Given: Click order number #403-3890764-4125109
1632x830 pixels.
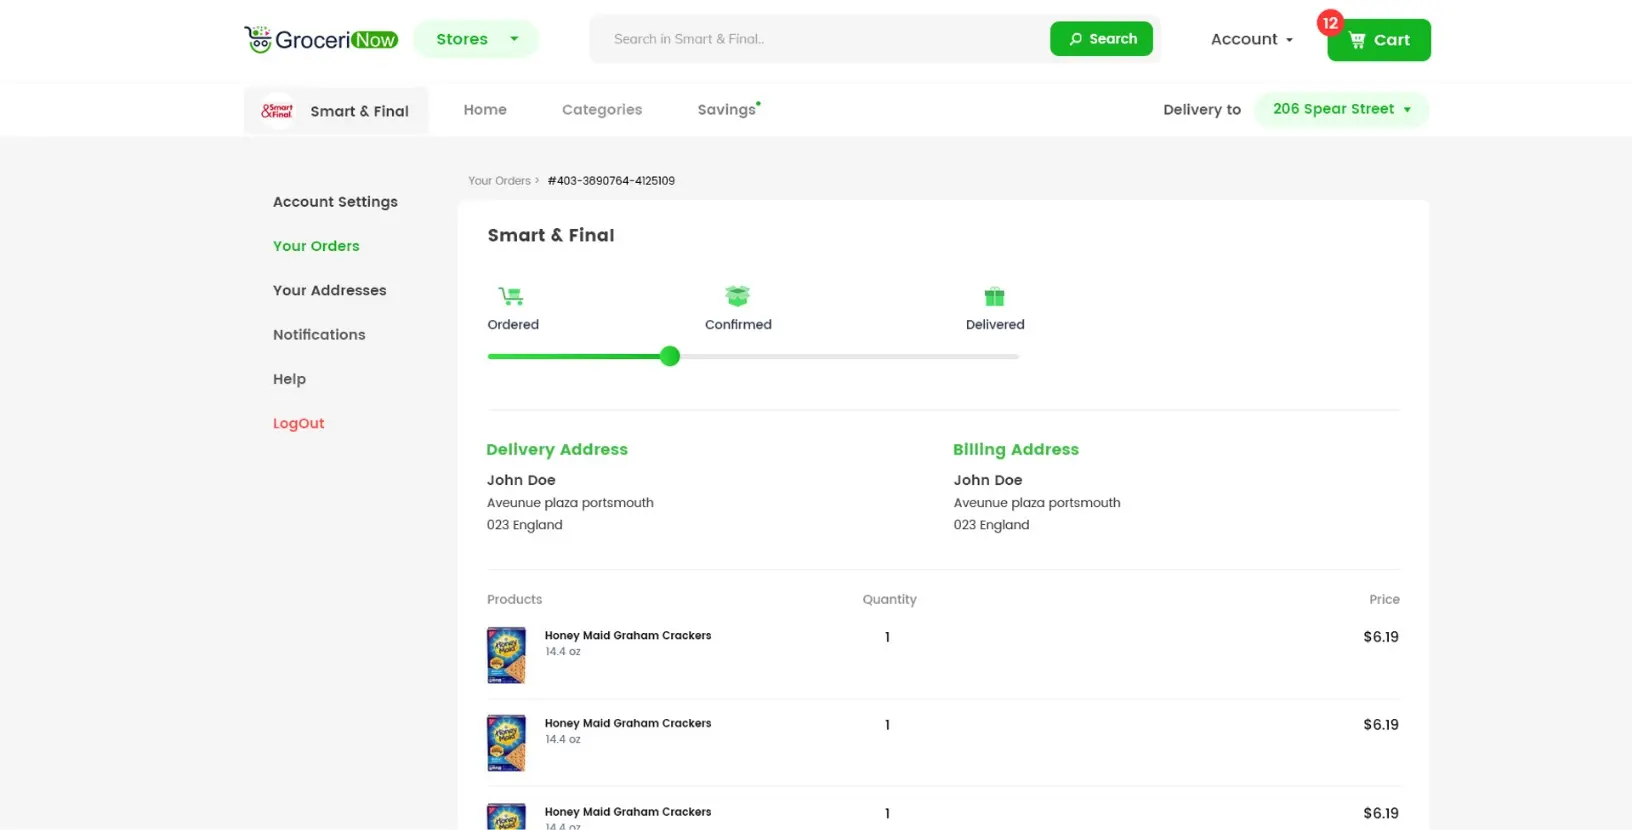Looking at the screenshot, I should (x=611, y=181).
